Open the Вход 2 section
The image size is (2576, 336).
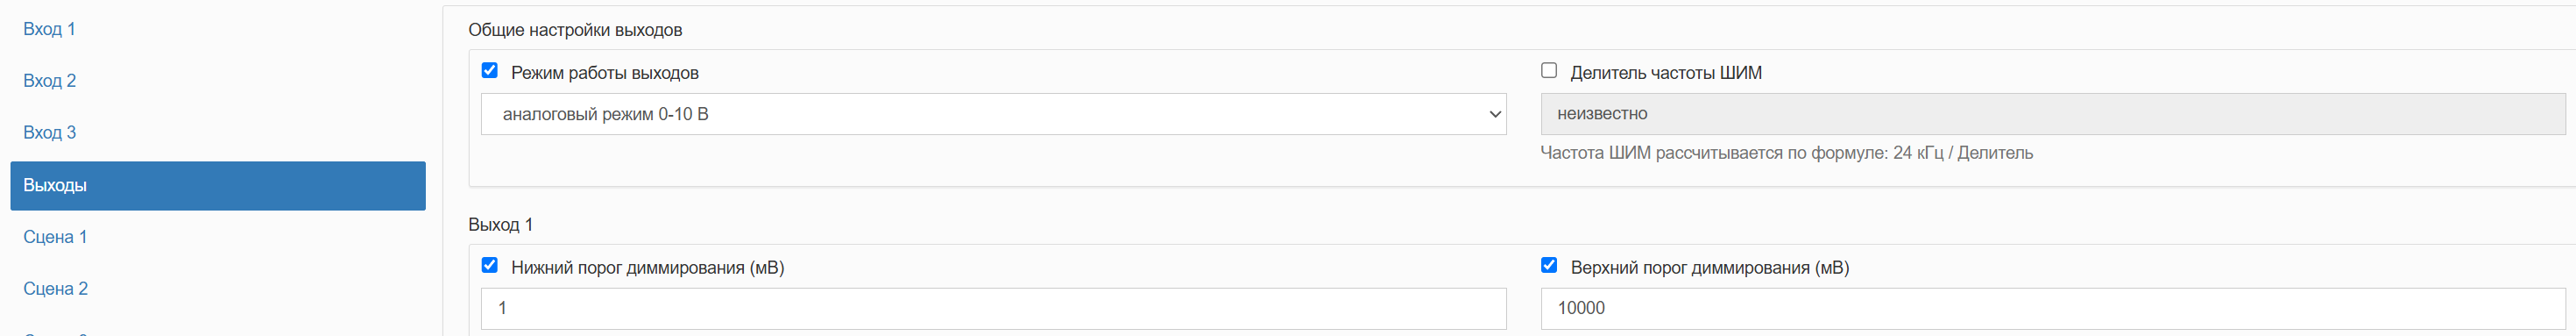(49, 81)
